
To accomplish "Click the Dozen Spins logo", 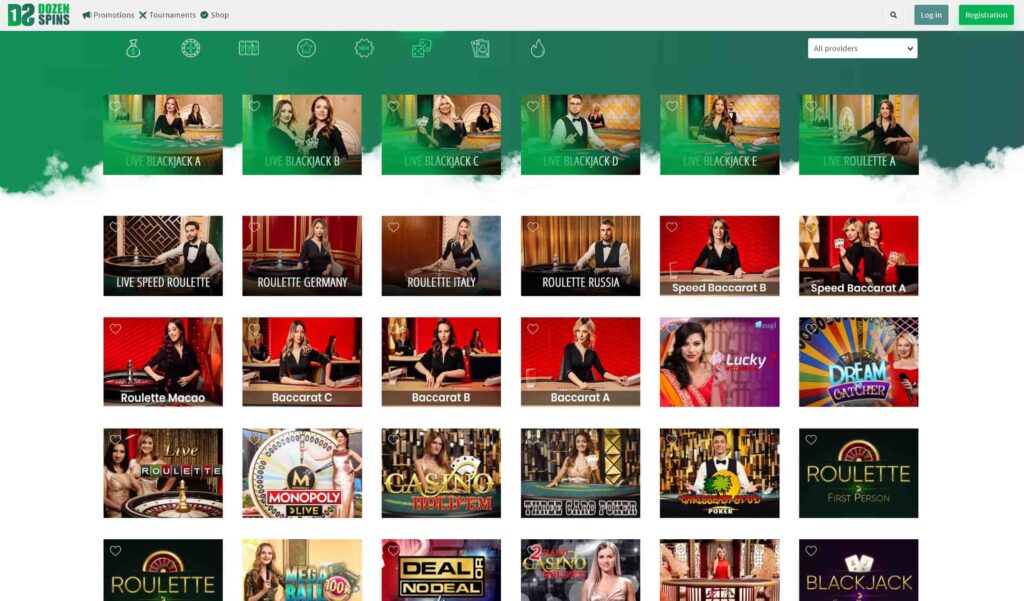I will (x=39, y=14).
